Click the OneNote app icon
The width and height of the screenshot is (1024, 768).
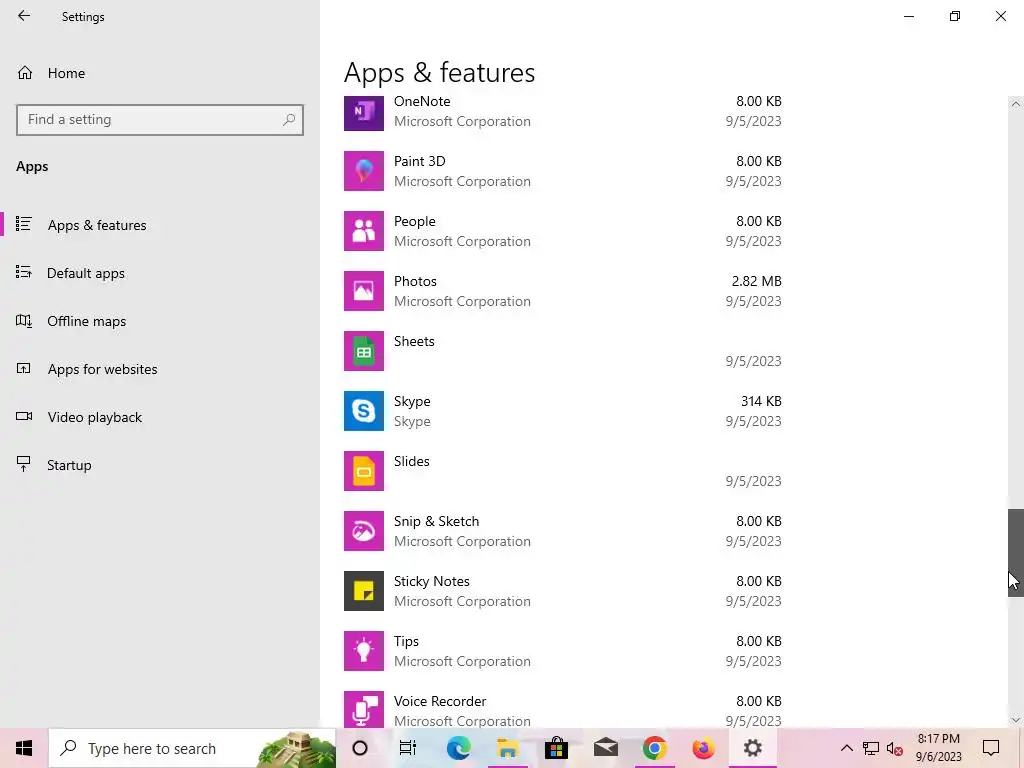pyautogui.click(x=364, y=113)
